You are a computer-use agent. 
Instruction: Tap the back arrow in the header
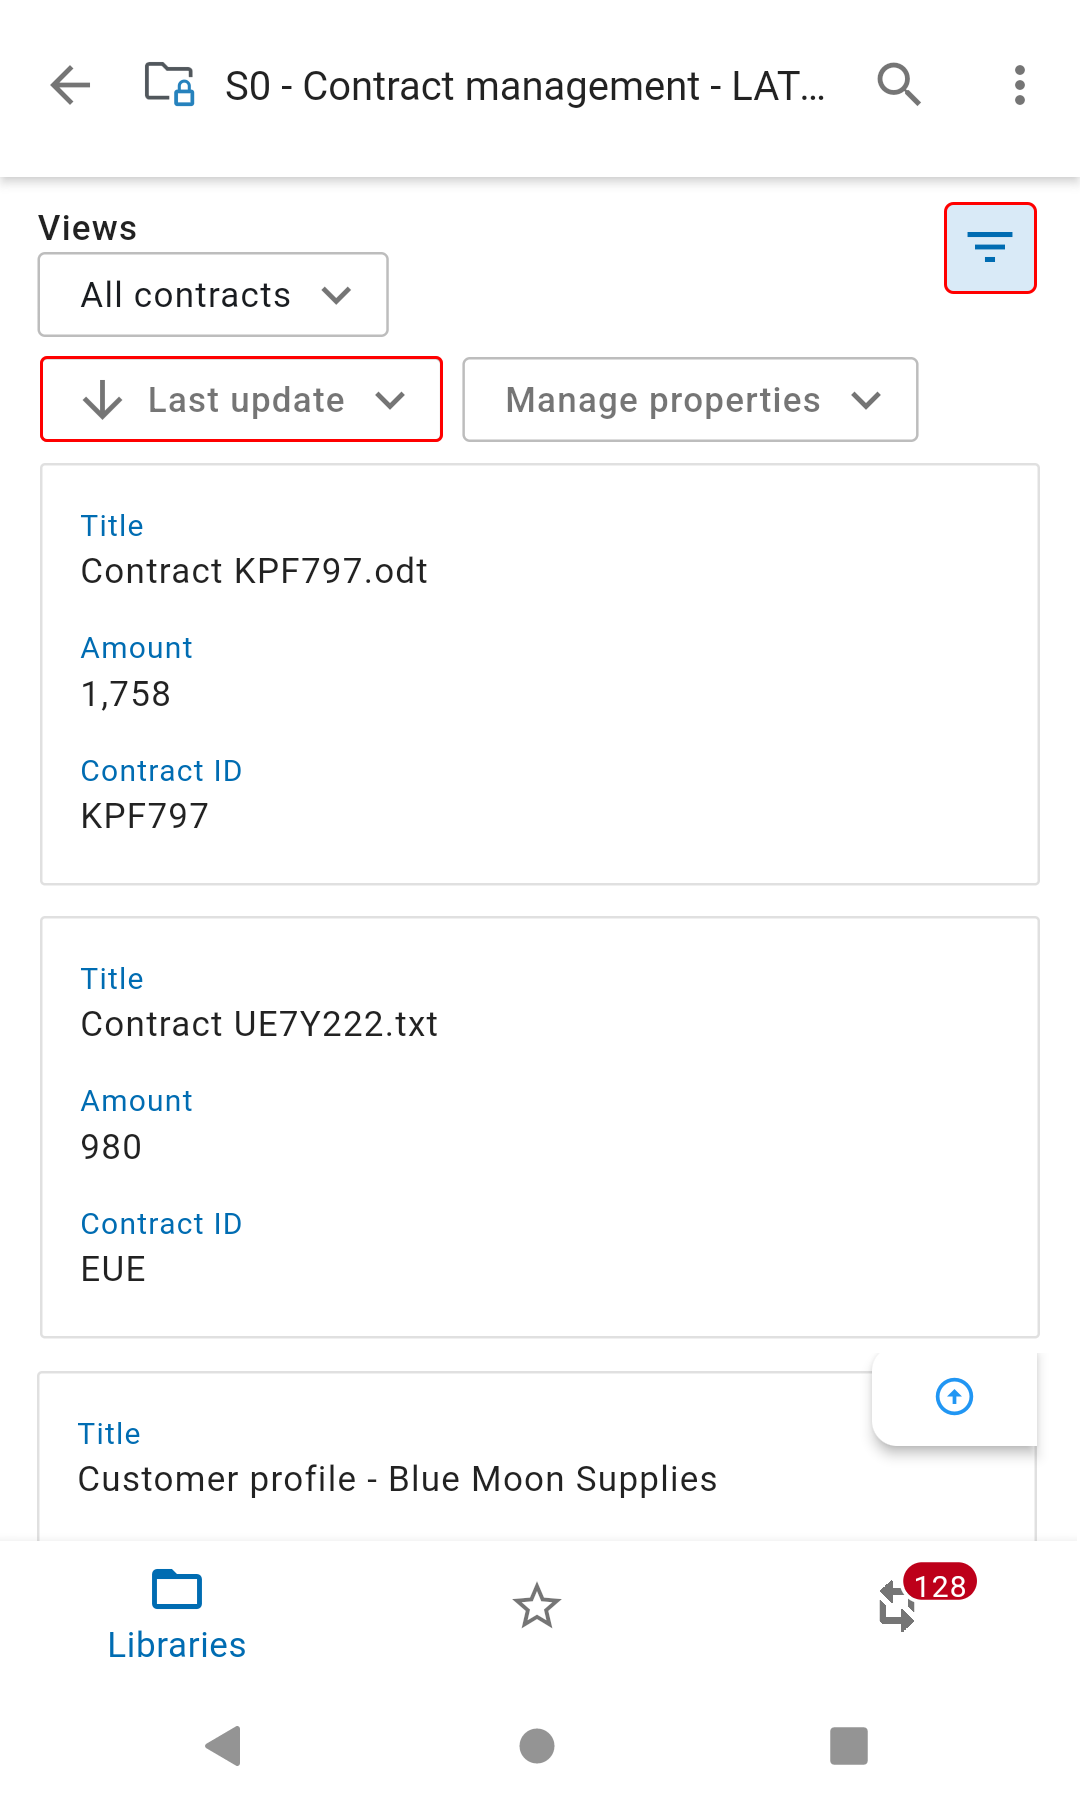(x=70, y=86)
